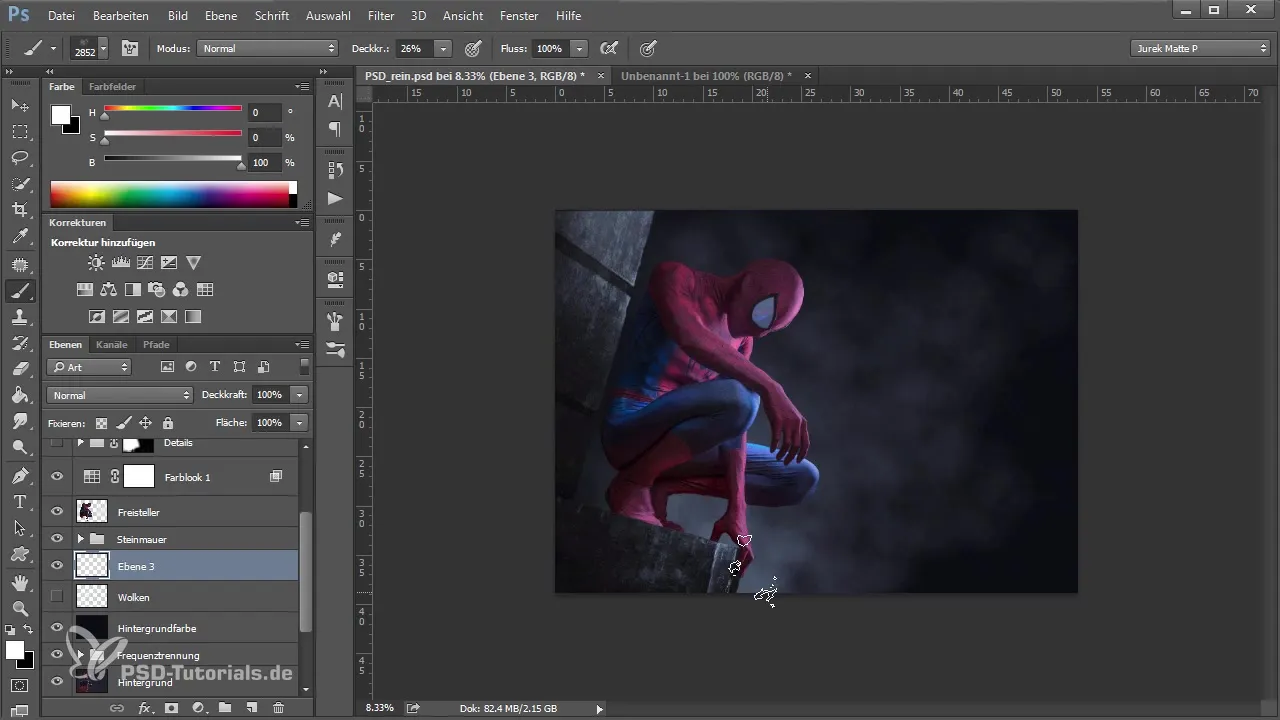The image size is (1280, 720).
Task: Select the Paint Bucket tool
Action: (x=20, y=395)
